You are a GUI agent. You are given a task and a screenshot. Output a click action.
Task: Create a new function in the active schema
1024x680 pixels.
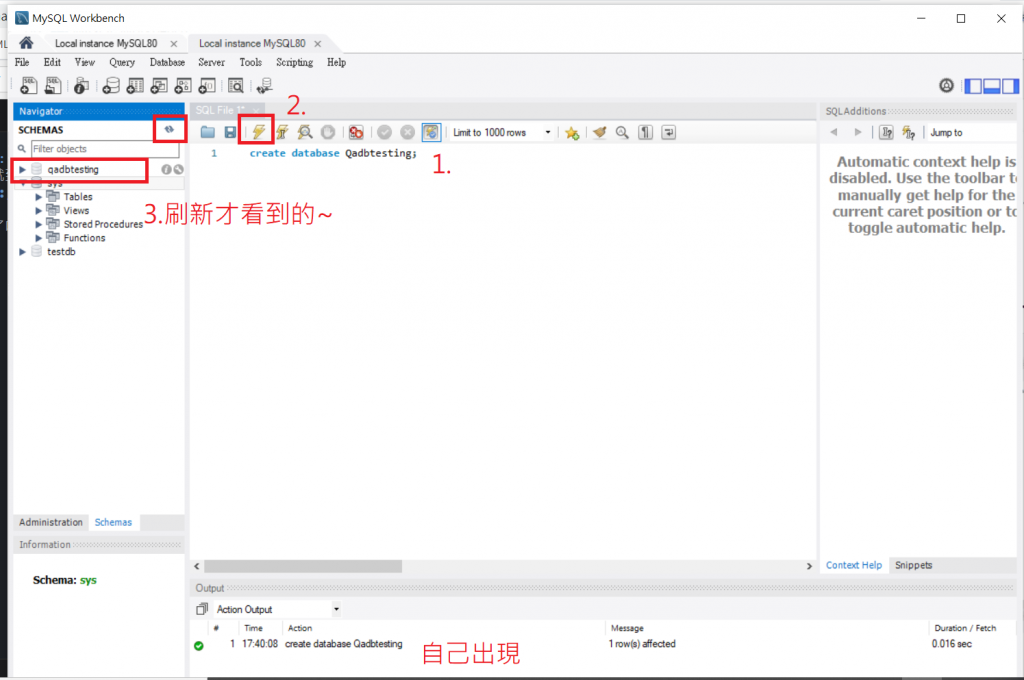pyautogui.click(x=207, y=86)
